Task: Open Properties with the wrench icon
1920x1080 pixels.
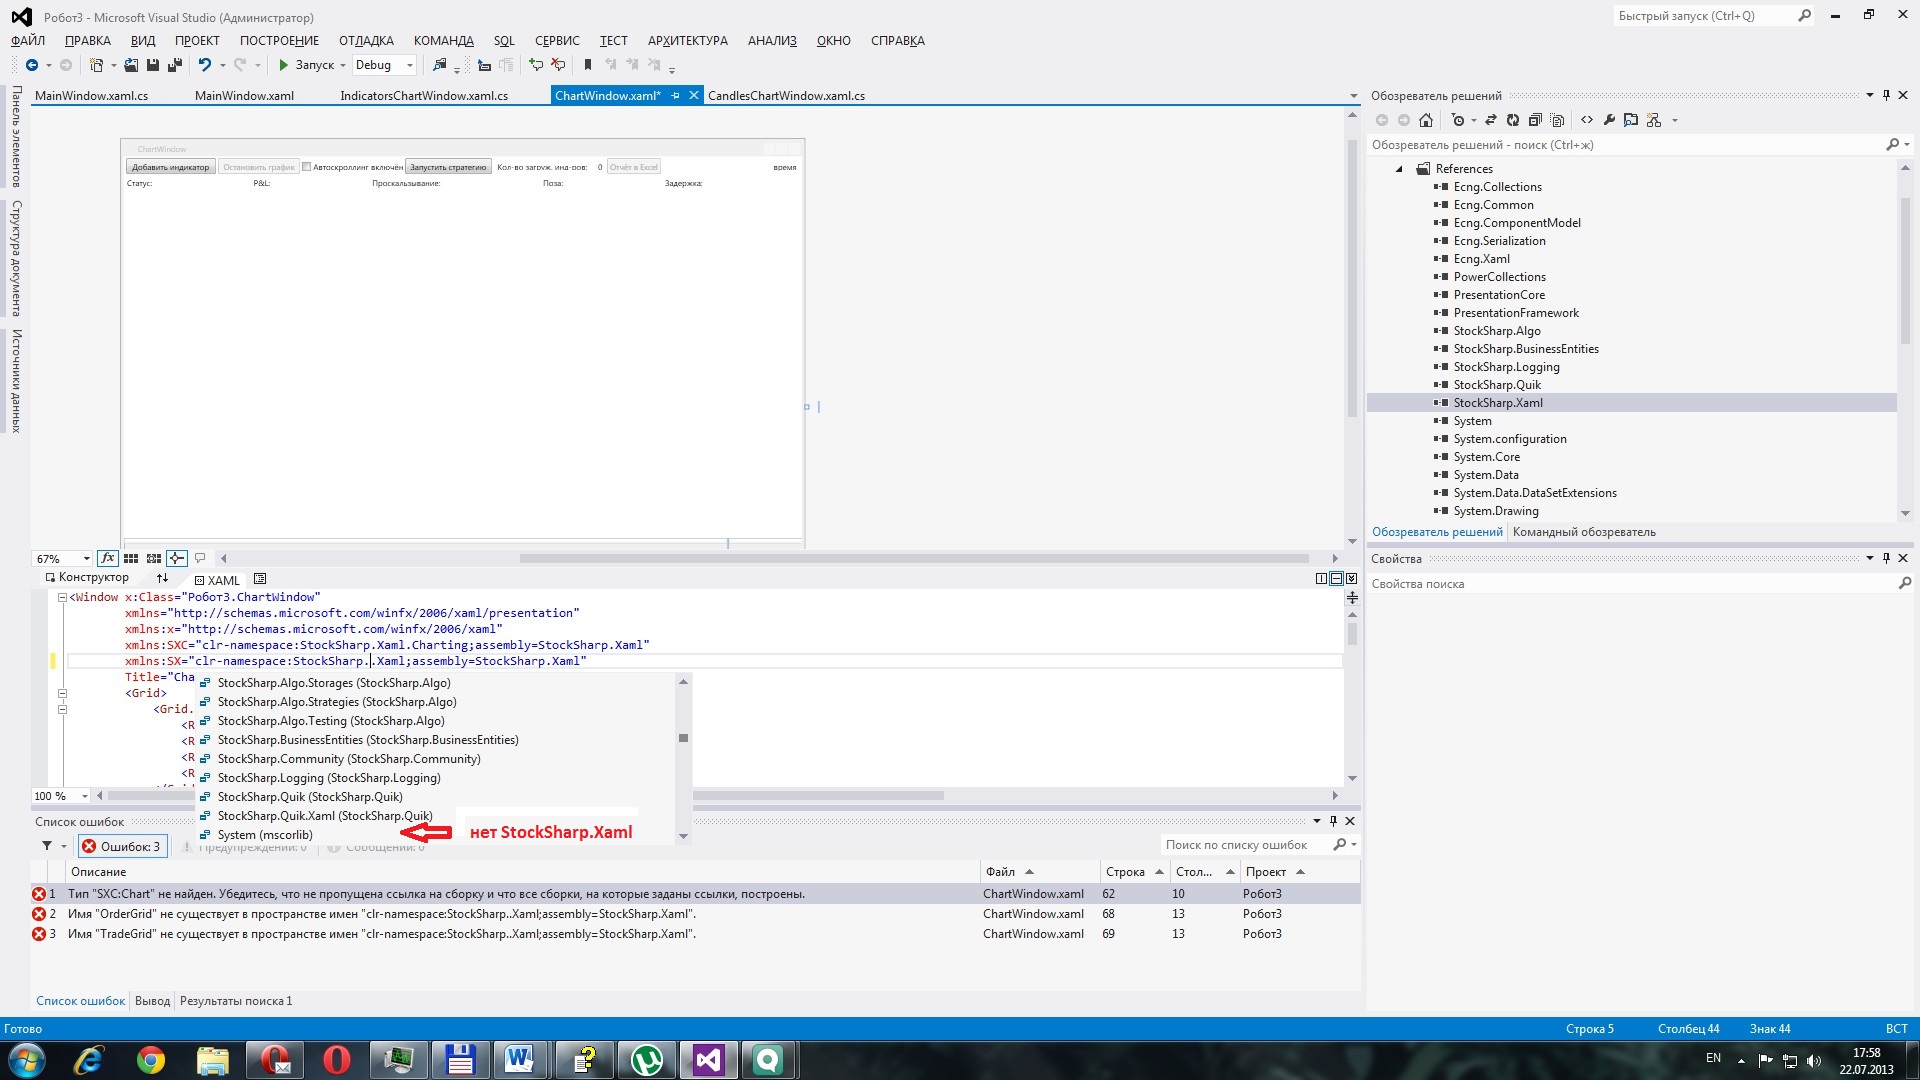Action: (x=1609, y=120)
